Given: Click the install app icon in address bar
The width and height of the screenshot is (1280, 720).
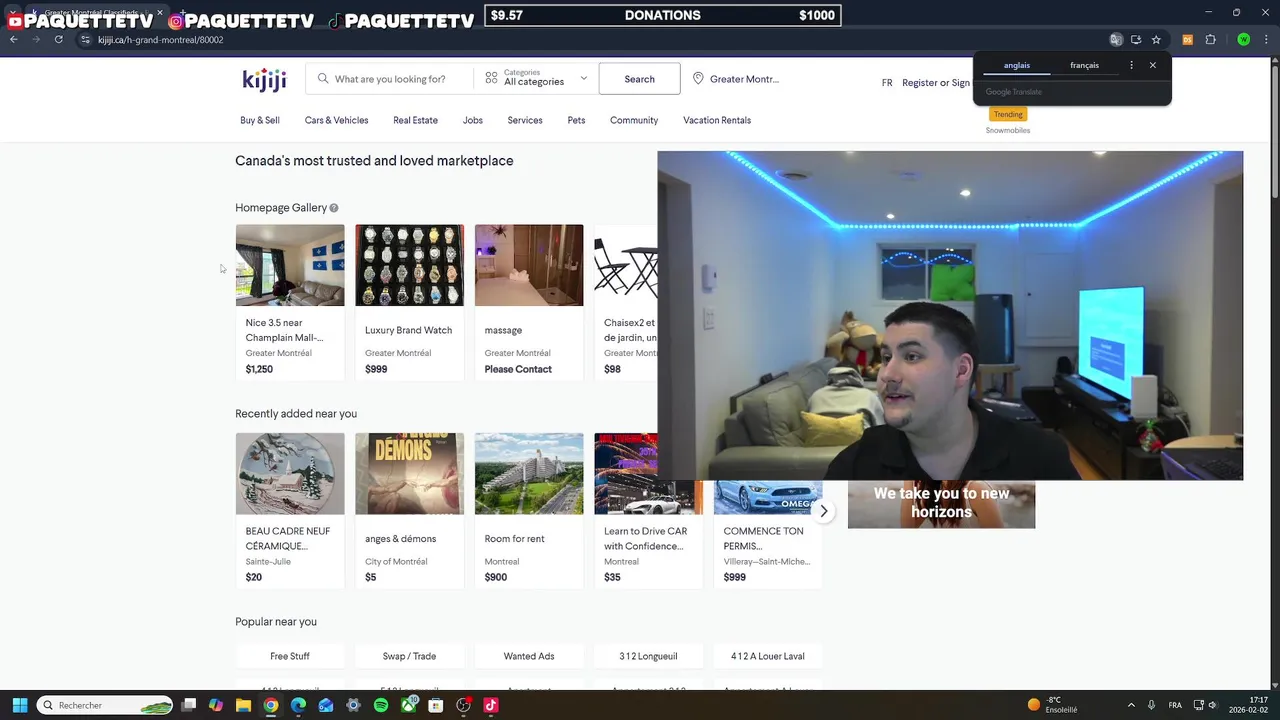Looking at the screenshot, I should coord(1136,40).
